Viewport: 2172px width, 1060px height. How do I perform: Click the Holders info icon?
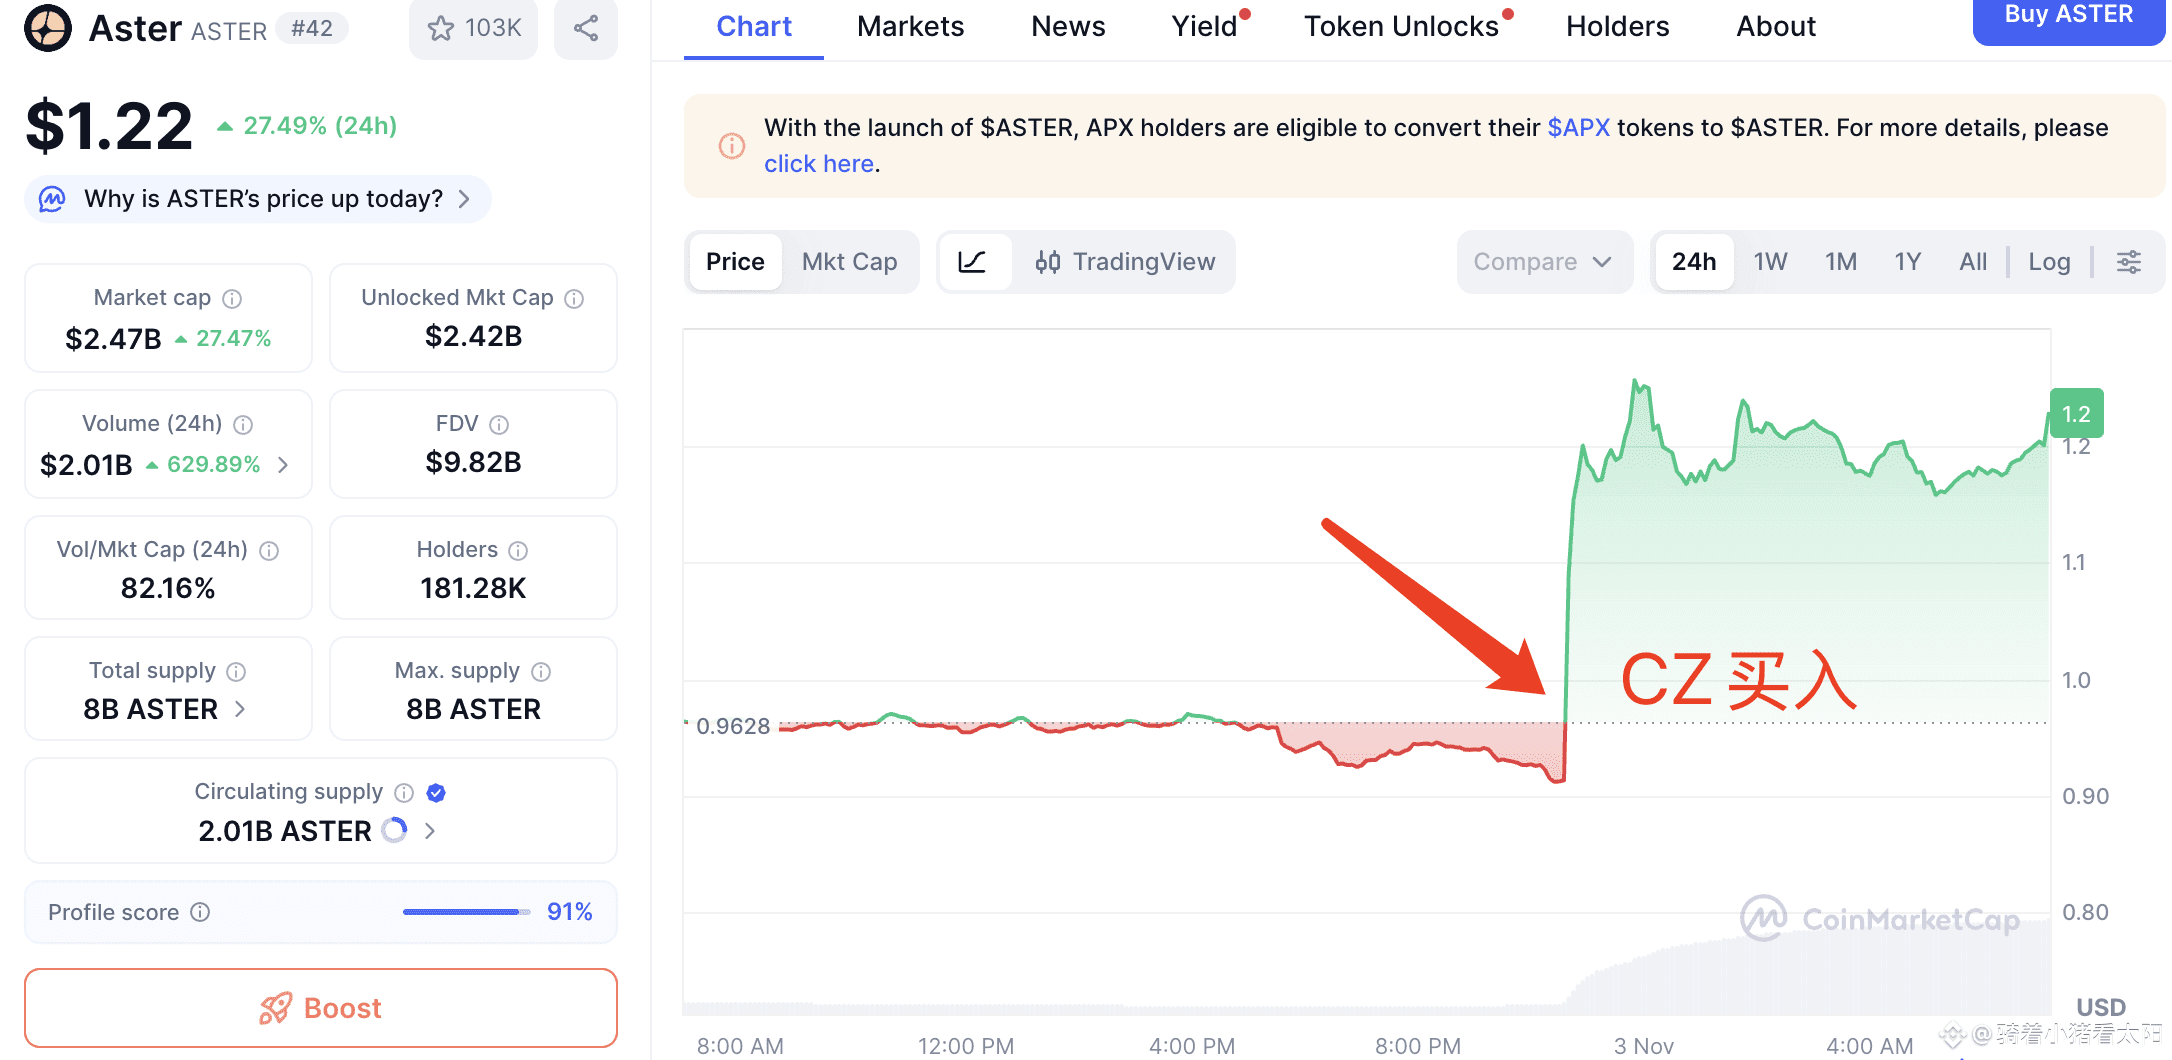[518, 551]
